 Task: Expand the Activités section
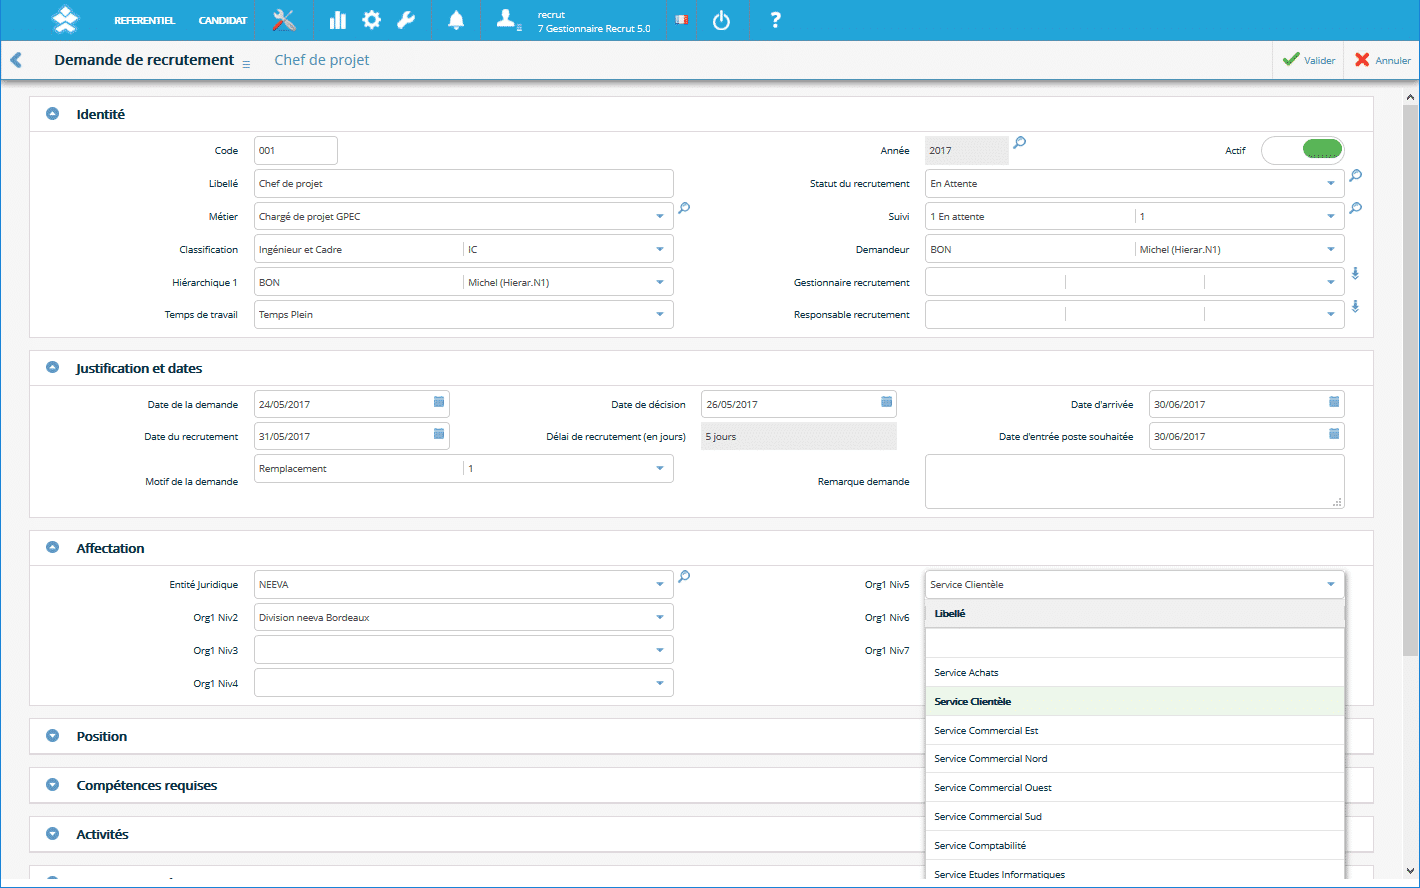coord(53,834)
